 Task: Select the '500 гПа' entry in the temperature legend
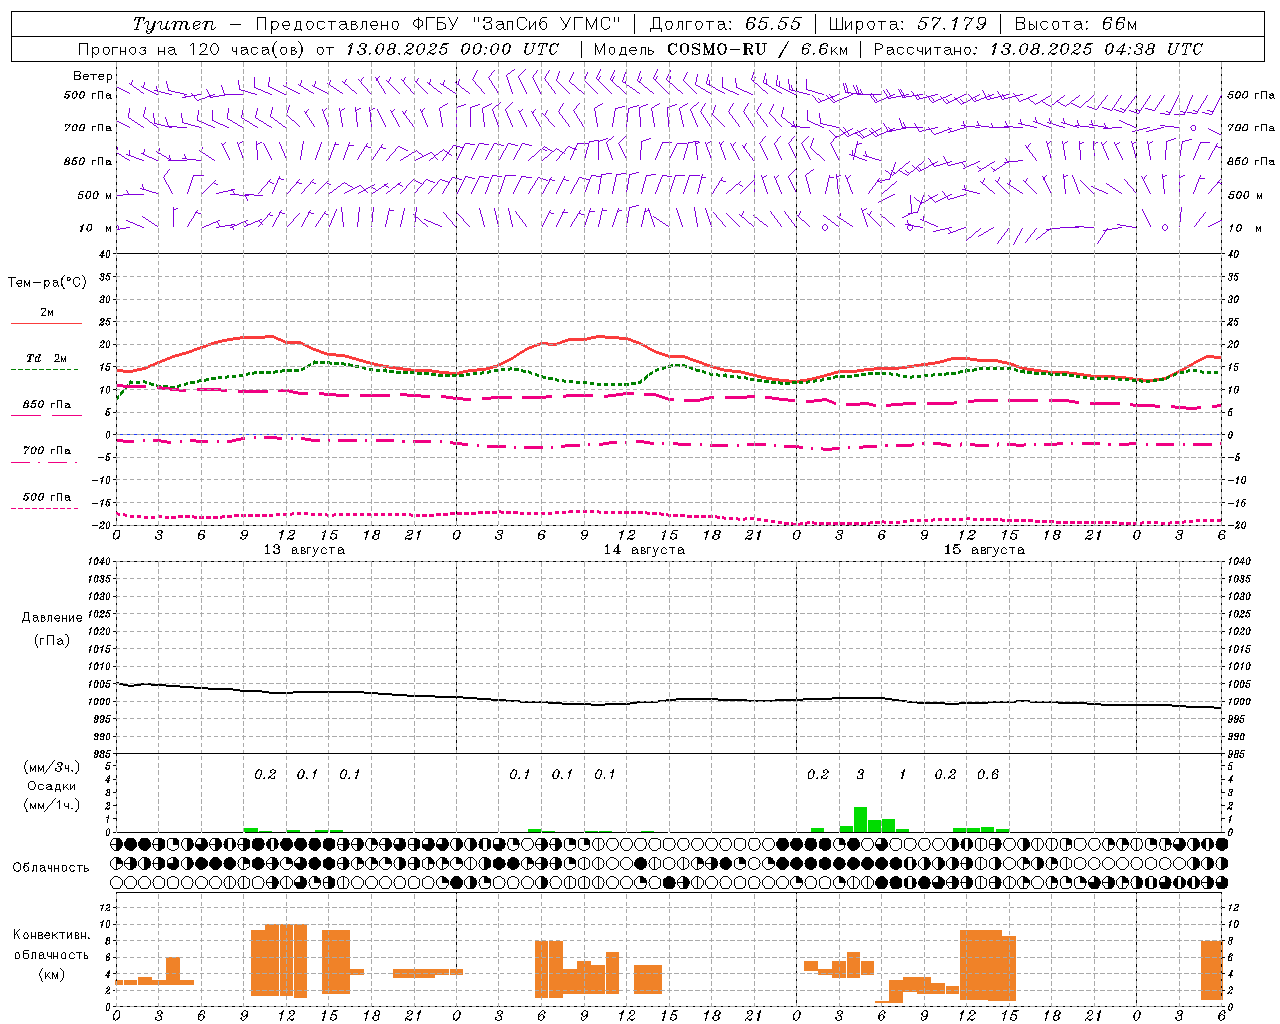47,496
